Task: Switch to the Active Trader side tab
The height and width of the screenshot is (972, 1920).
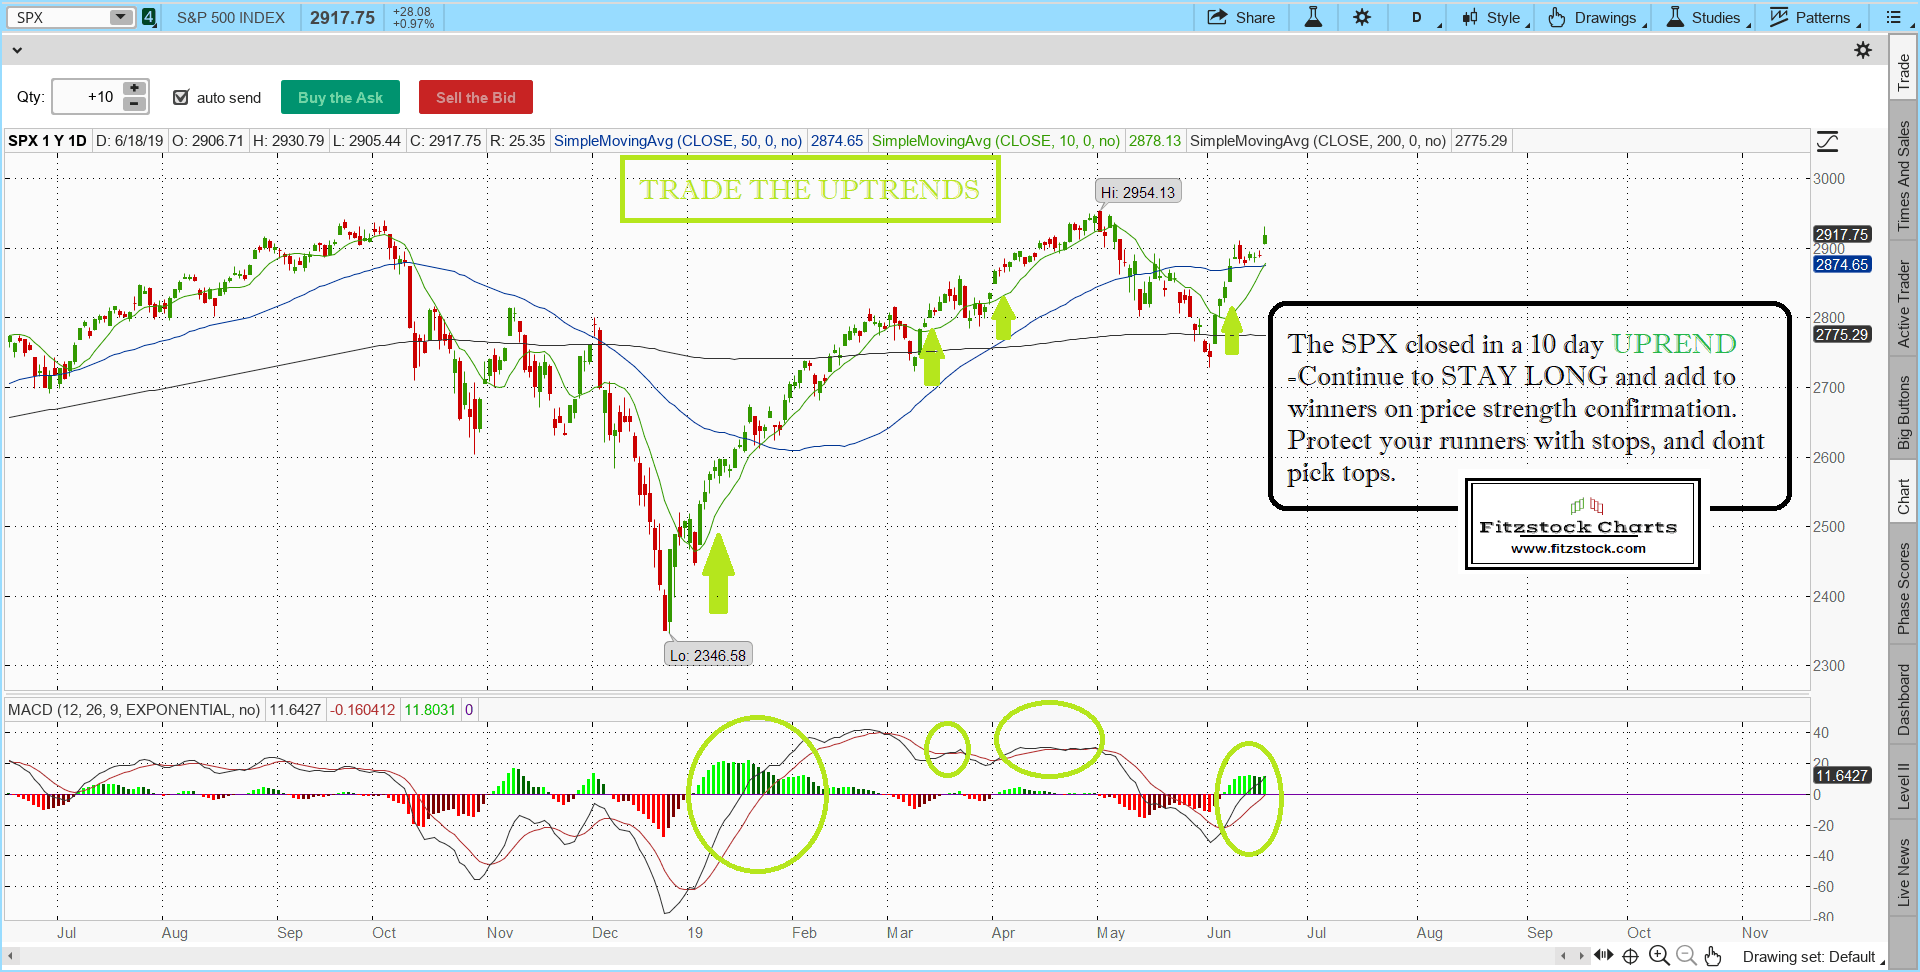Action: [x=1904, y=304]
